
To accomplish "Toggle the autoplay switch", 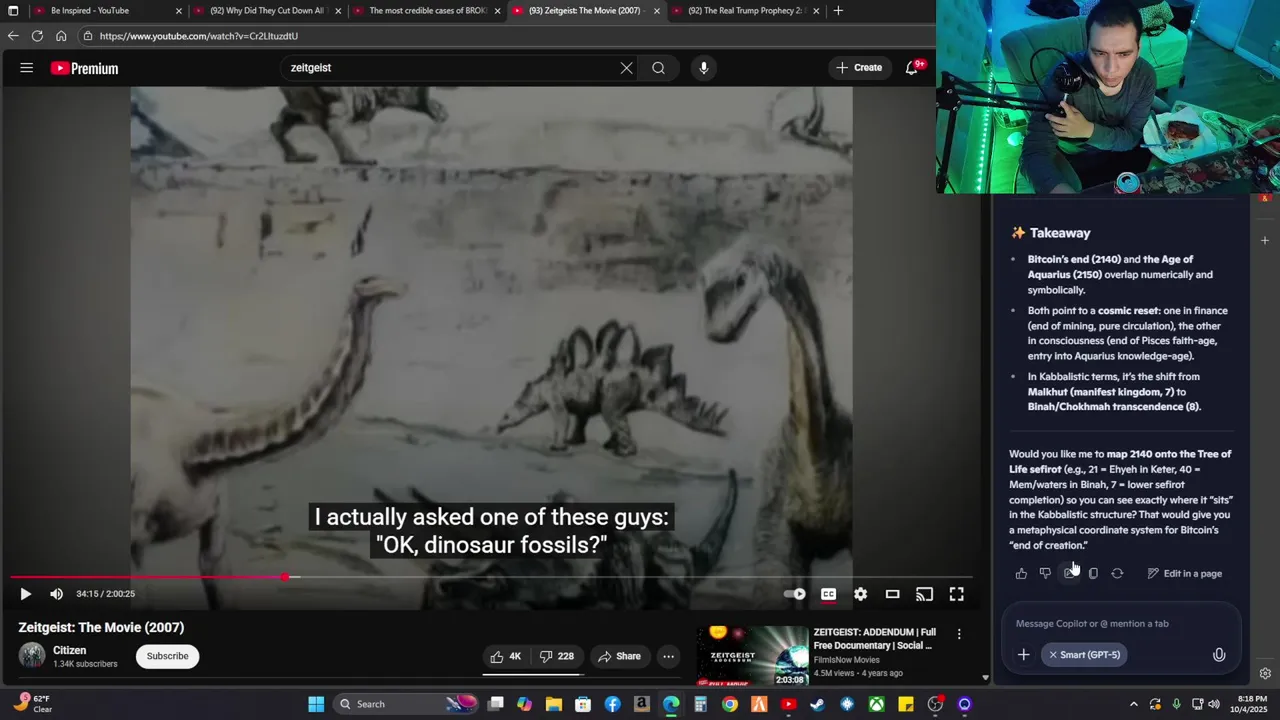I will [795, 594].
